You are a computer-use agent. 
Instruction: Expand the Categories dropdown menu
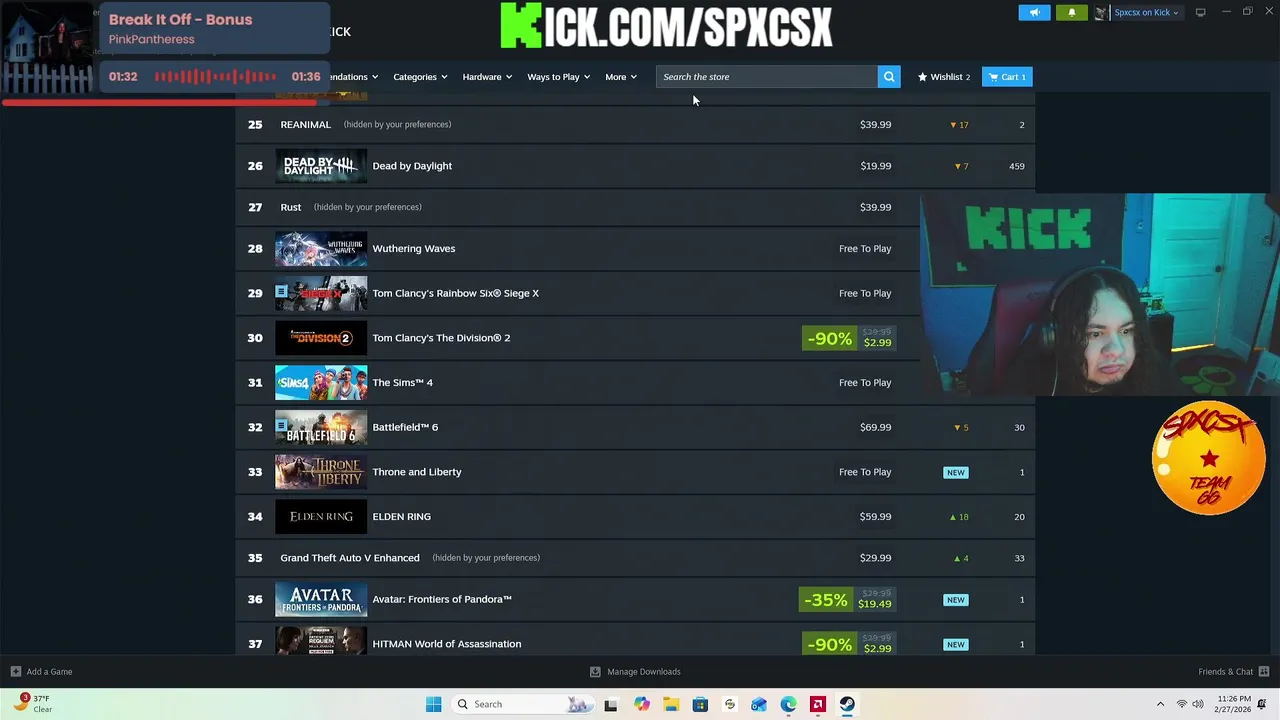[x=420, y=77]
